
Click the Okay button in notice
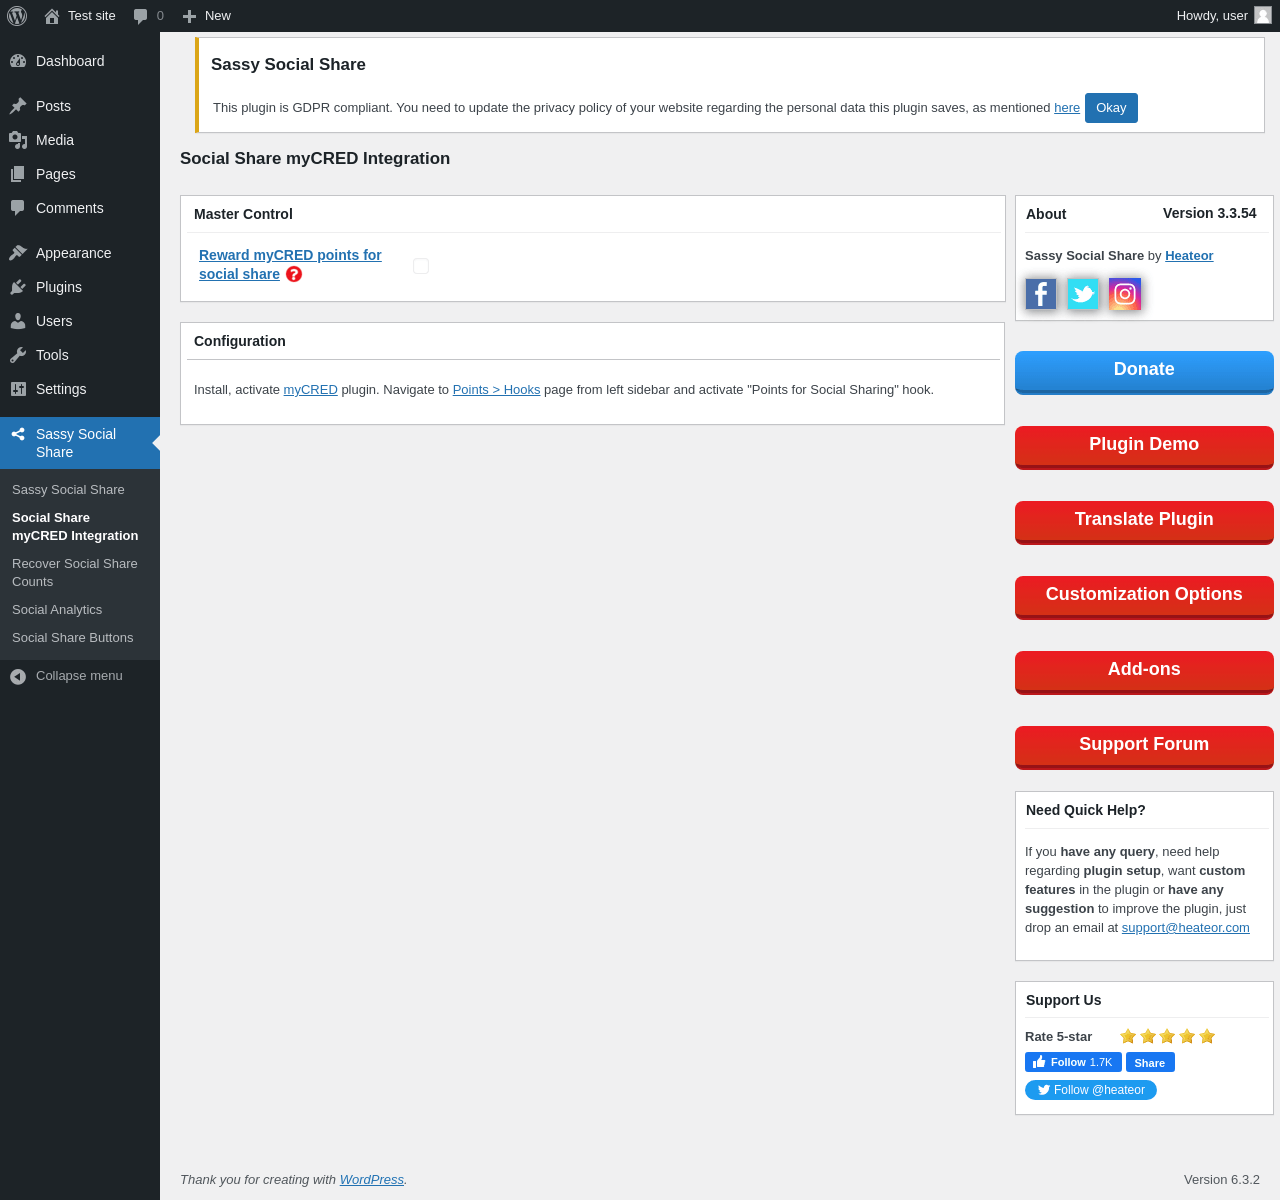tap(1111, 108)
